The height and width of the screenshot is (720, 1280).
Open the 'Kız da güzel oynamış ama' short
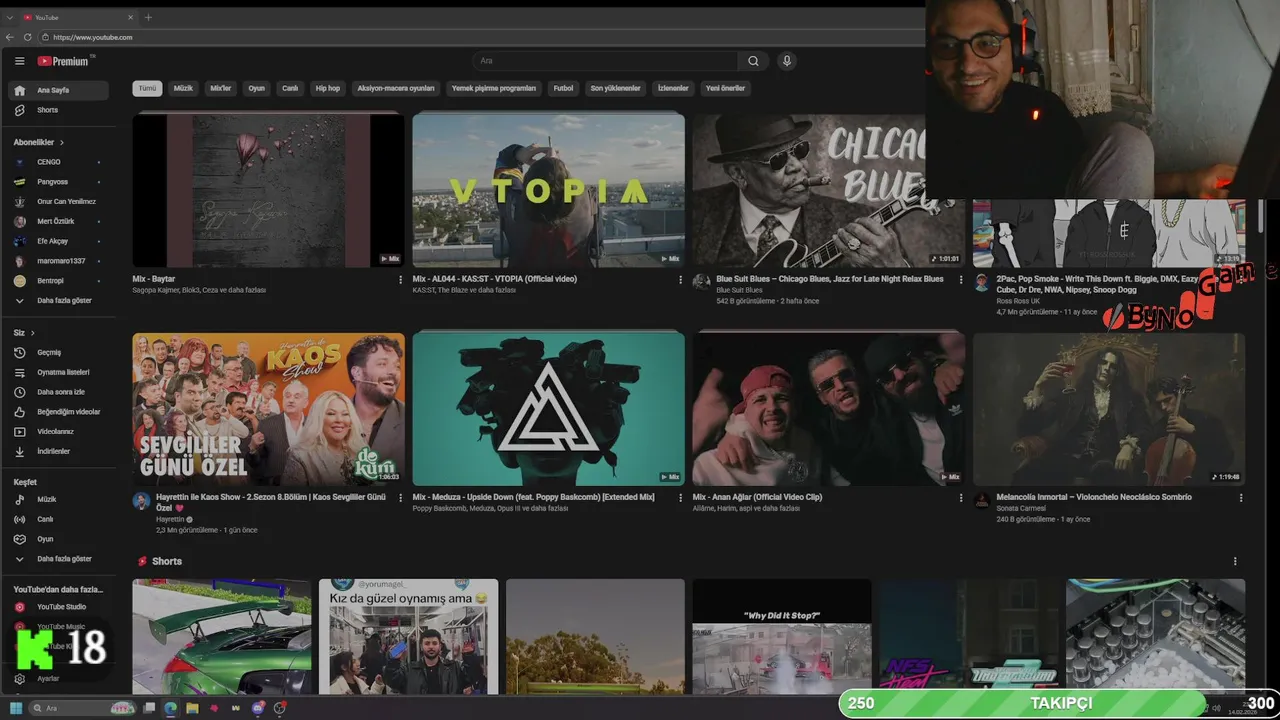point(408,637)
